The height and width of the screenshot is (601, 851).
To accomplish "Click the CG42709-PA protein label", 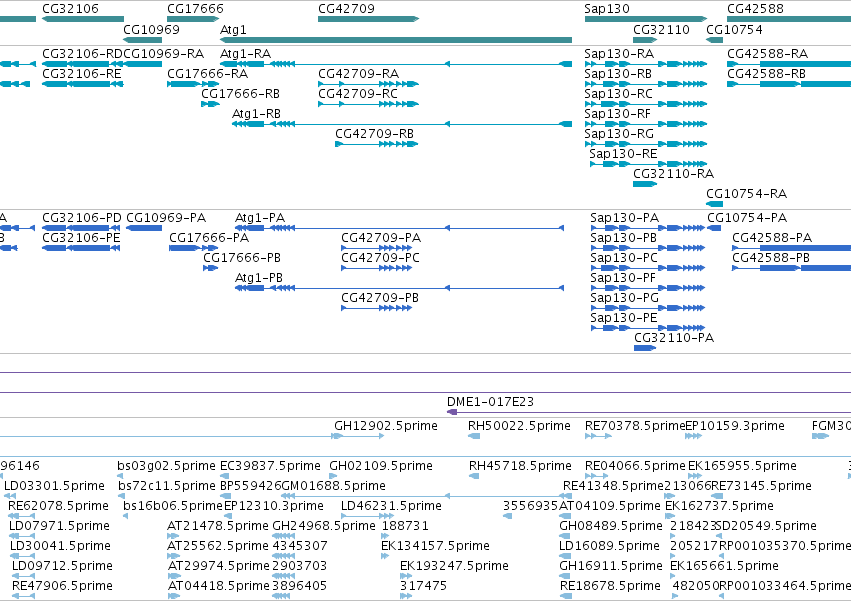I will coord(381,238).
